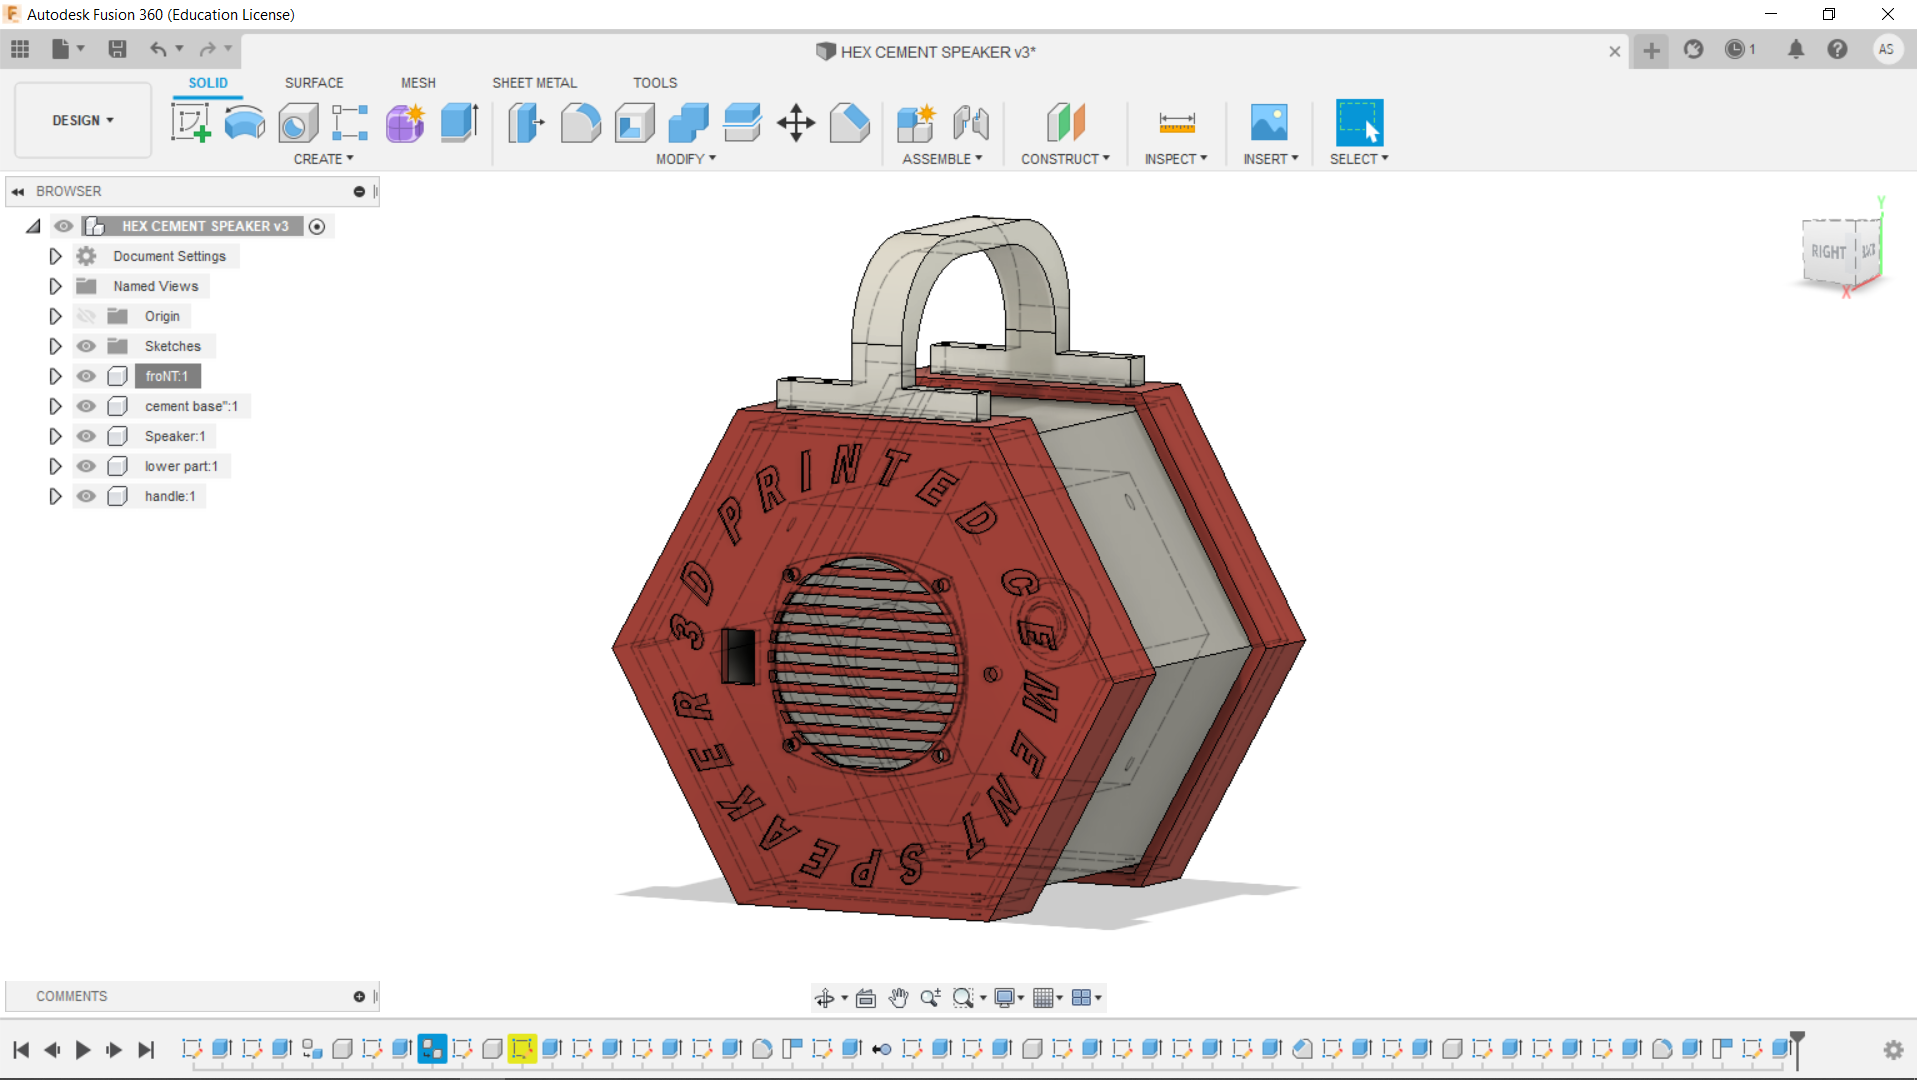The image size is (1917, 1080).
Task: Activate the Move/Copy tool
Action: [x=796, y=123]
